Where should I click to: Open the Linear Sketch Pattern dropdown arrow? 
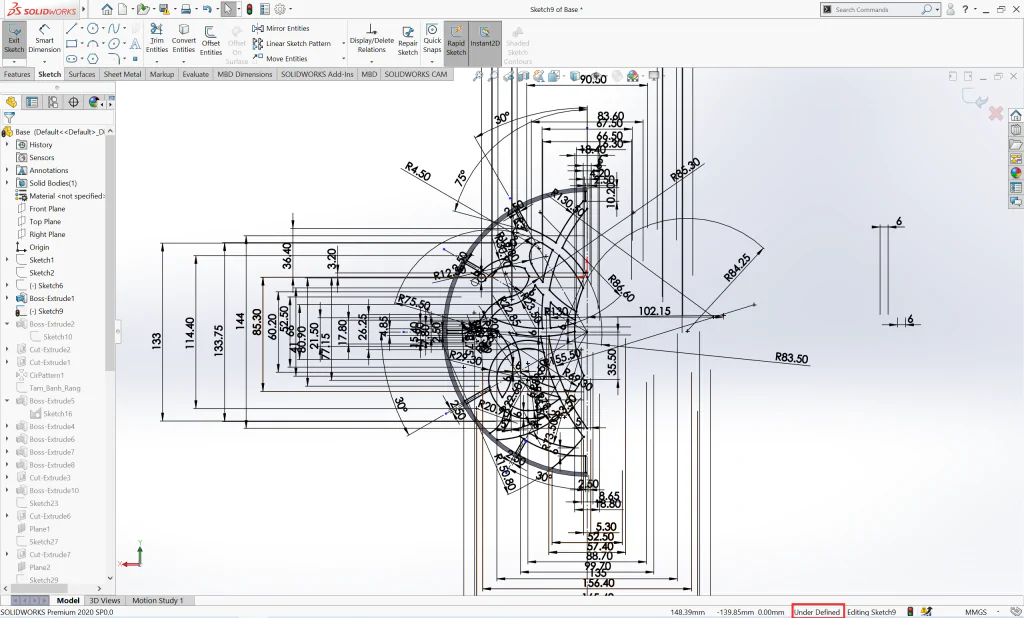pyautogui.click(x=344, y=44)
